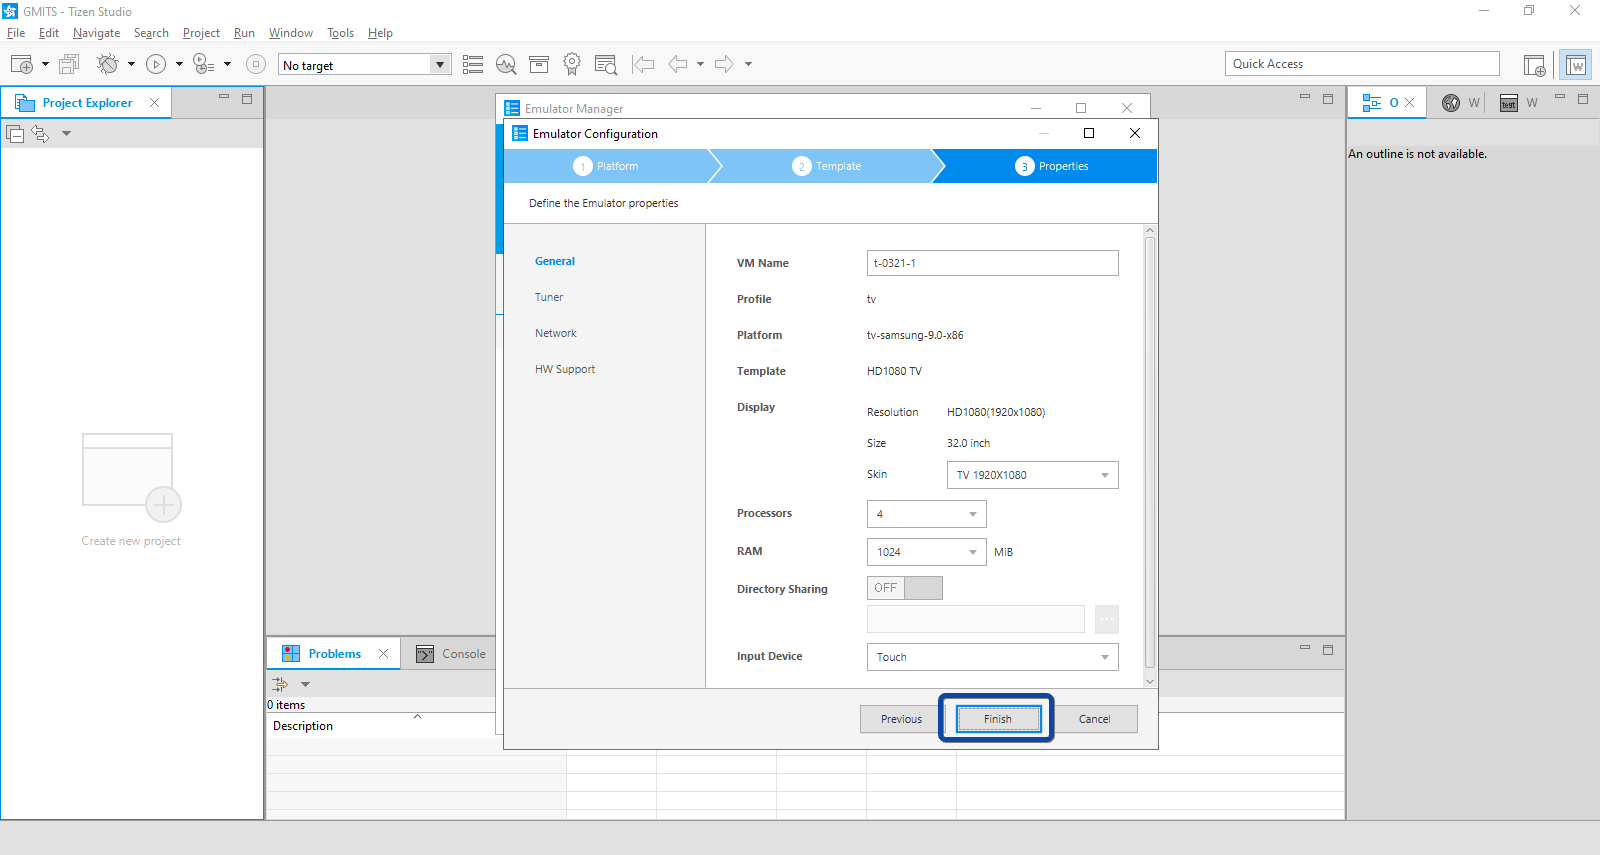Image resolution: width=1600 pixels, height=855 pixels.
Task: Click the Back navigation arrow
Action: pyautogui.click(x=678, y=64)
